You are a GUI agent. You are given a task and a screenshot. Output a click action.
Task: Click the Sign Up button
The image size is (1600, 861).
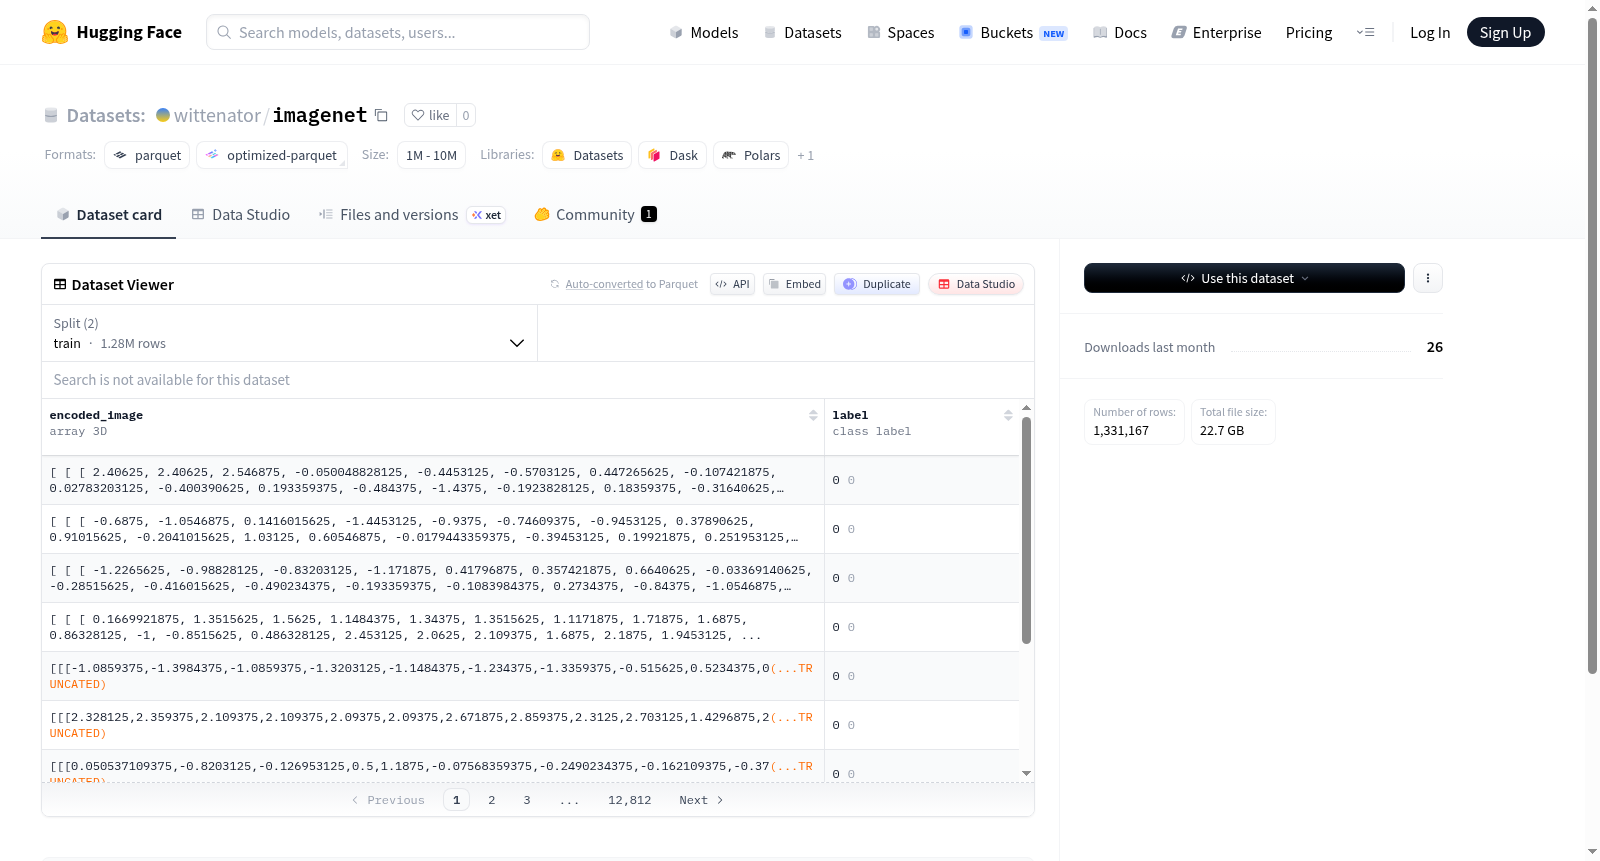pyautogui.click(x=1506, y=32)
